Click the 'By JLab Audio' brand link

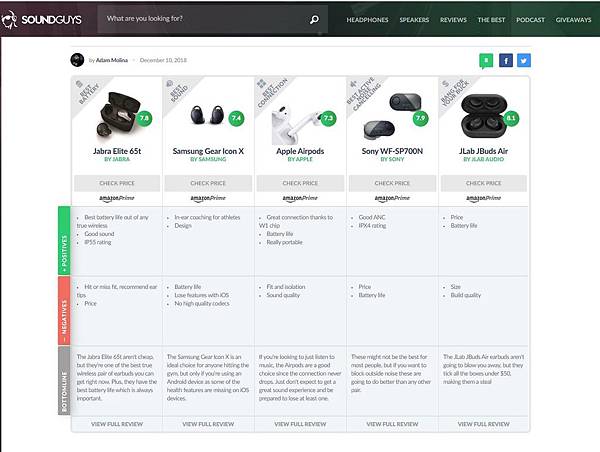[x=484, y=159]
